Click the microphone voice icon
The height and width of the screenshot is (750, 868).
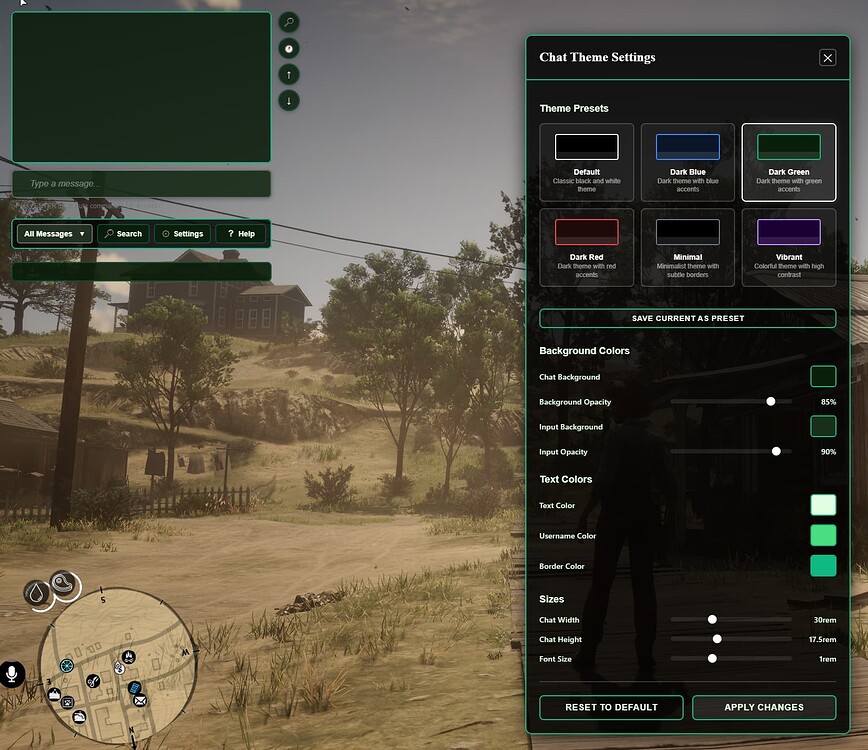tap(11, 674)
